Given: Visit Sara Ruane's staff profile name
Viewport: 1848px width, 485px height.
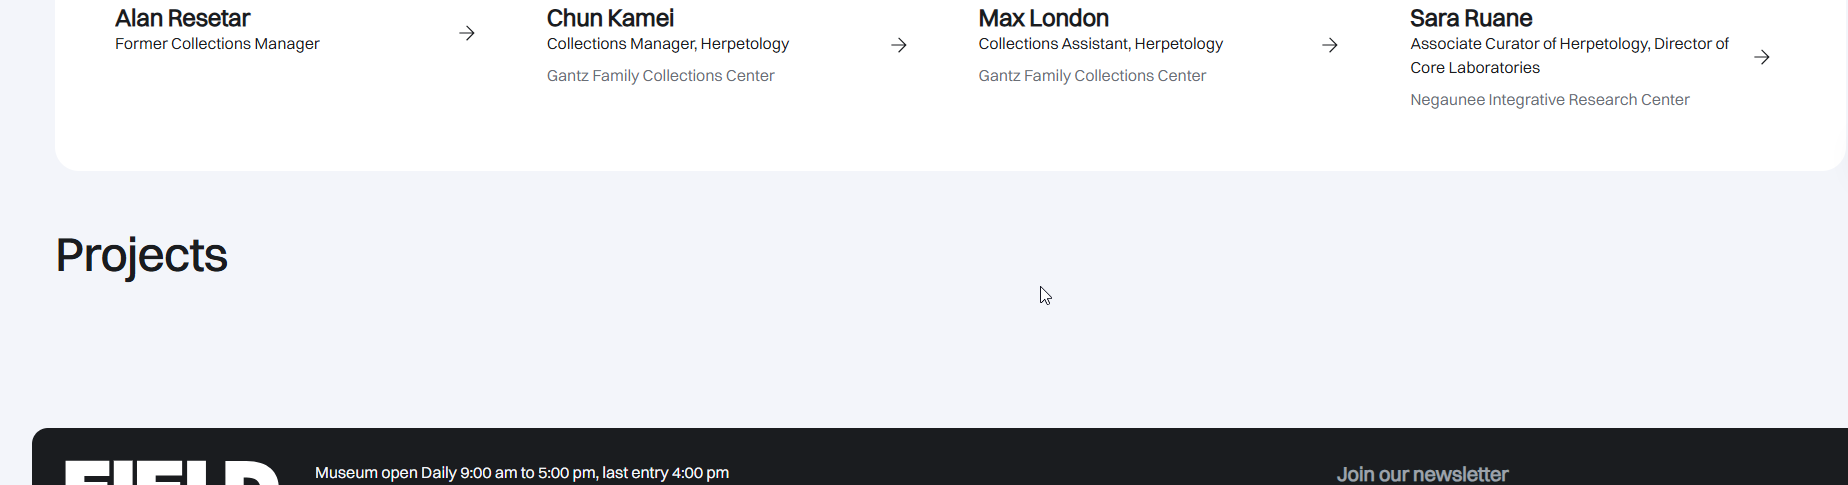Looking at the screenshot, I should click(1471, 18).
